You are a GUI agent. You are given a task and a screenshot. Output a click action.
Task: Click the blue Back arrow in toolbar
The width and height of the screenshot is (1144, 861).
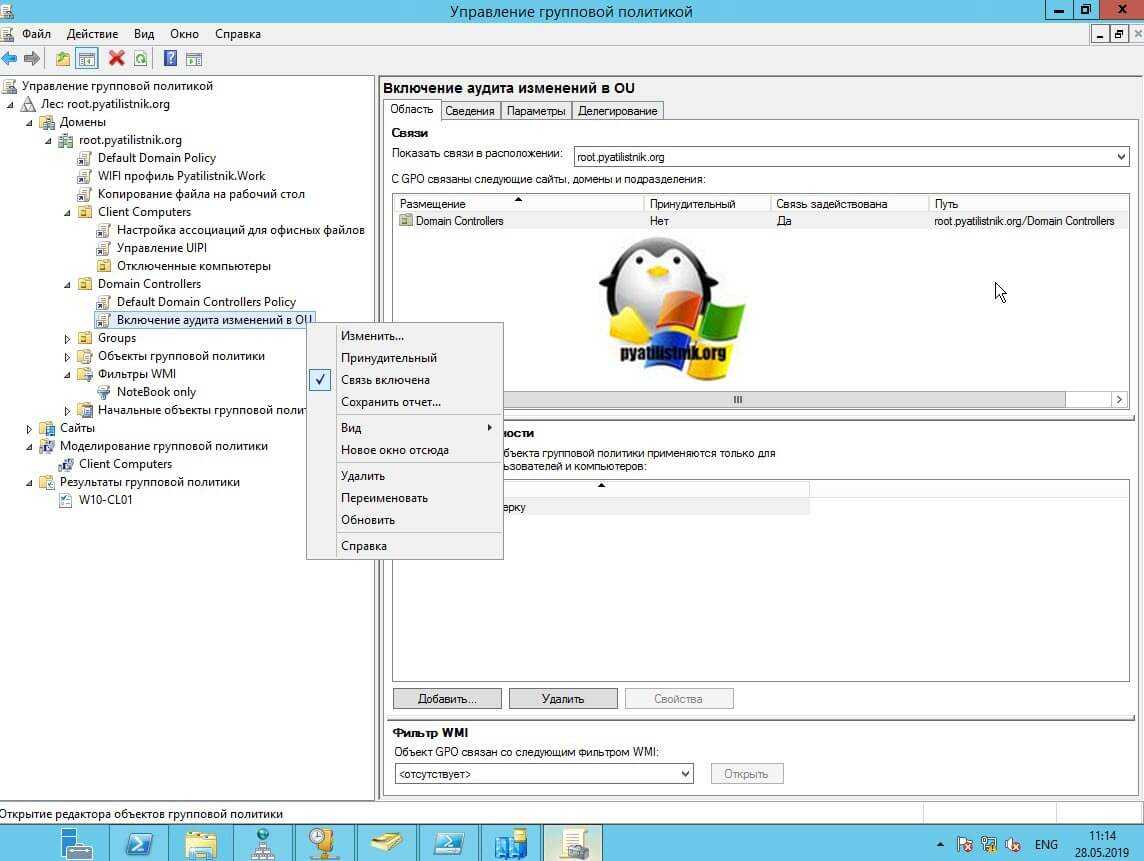point(10,59)
